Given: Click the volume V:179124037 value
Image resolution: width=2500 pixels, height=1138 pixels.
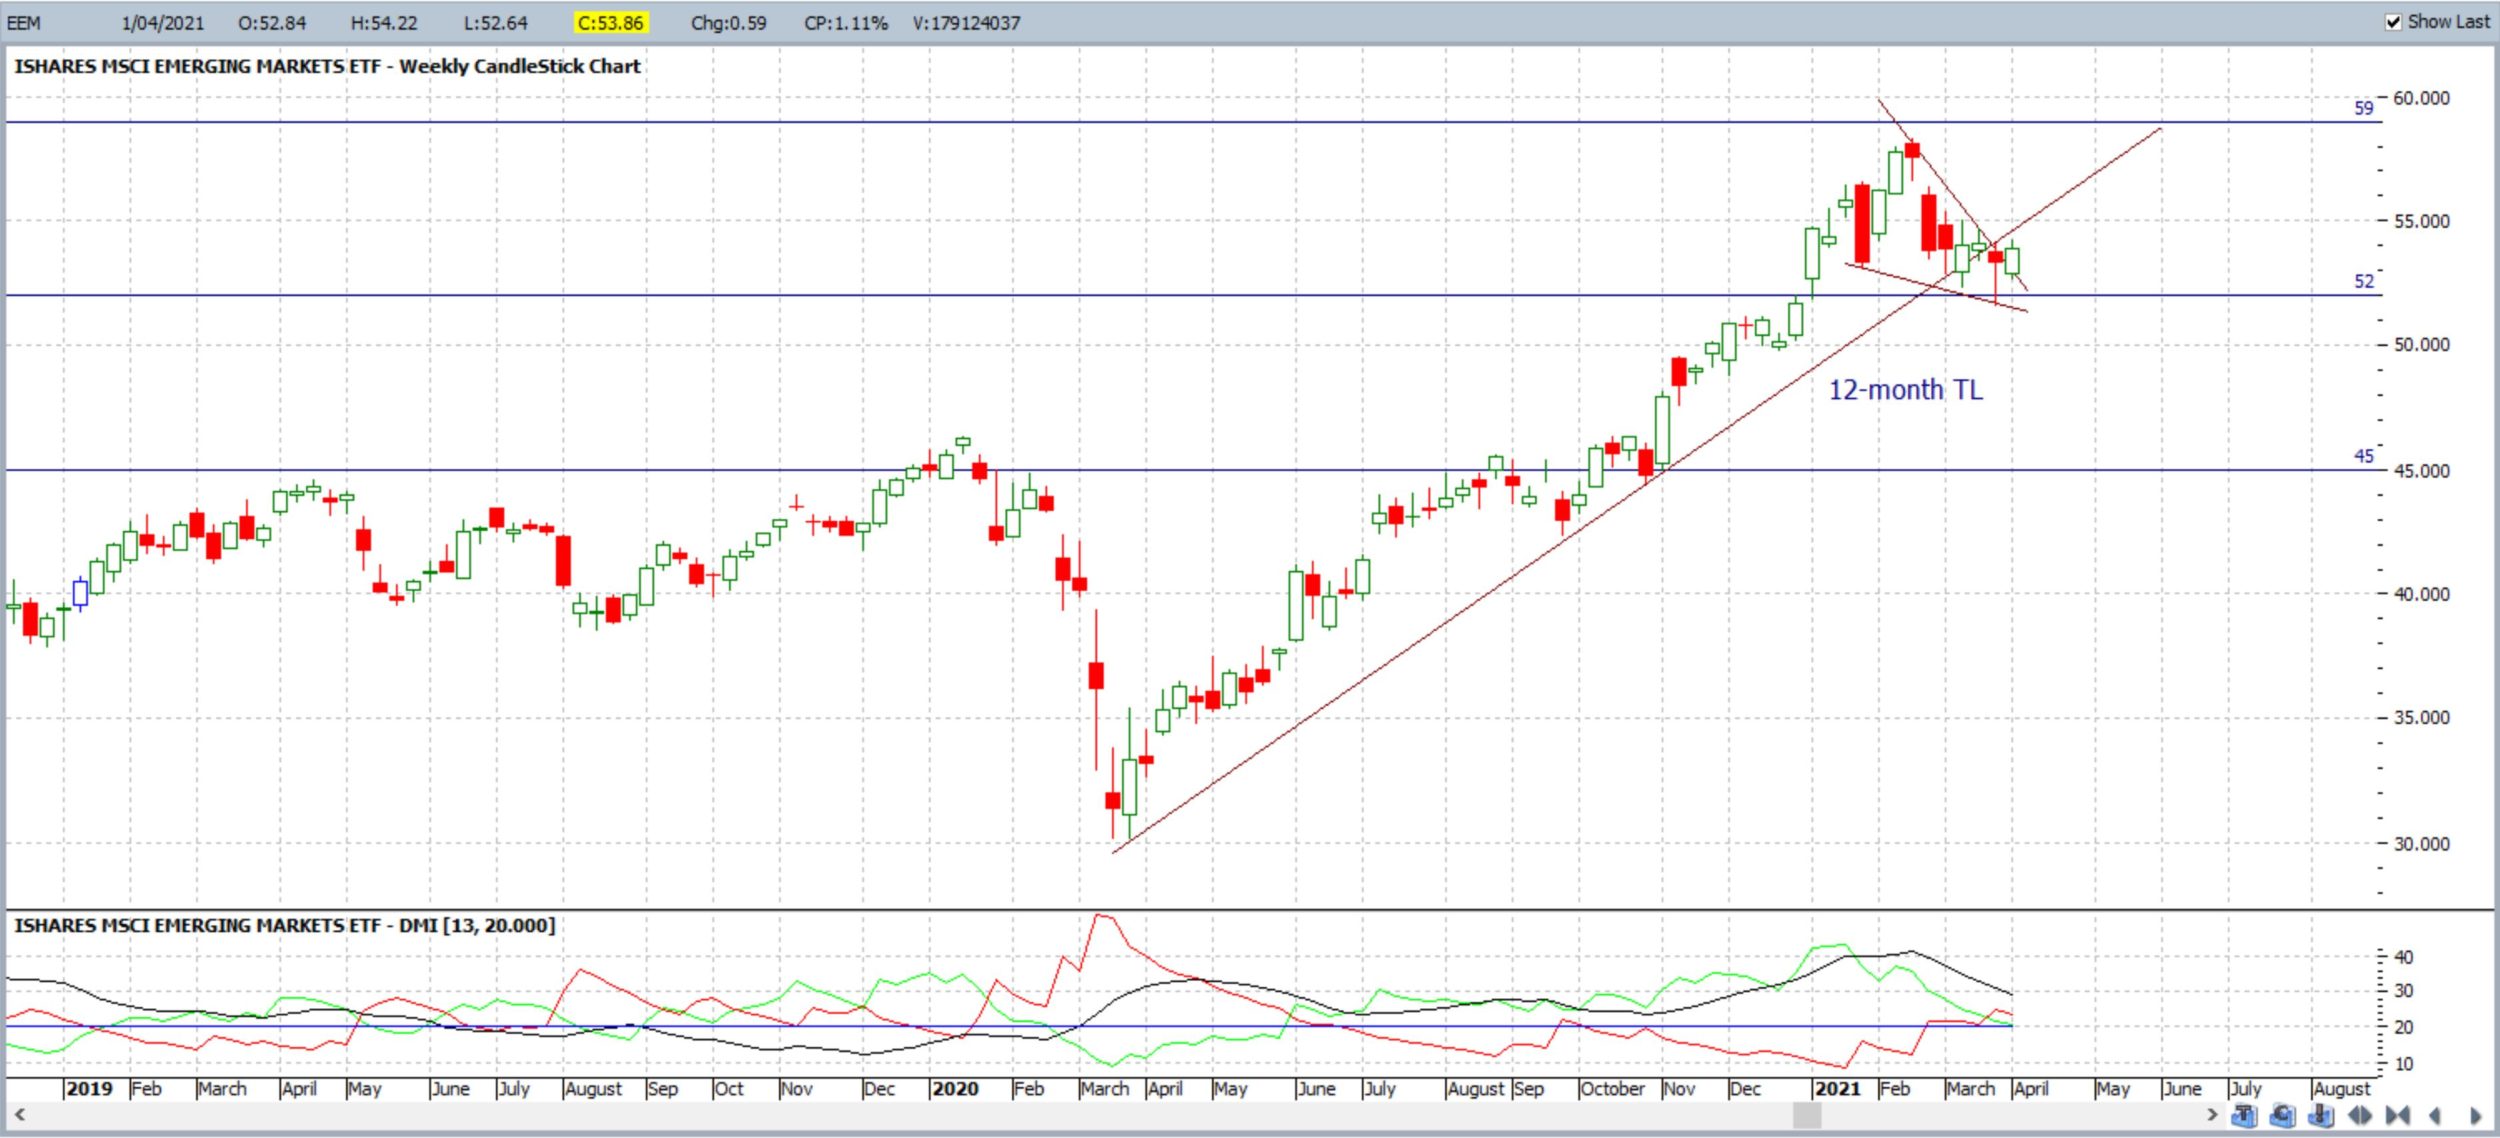Looking at the screenshot, I should click(966, 23).
